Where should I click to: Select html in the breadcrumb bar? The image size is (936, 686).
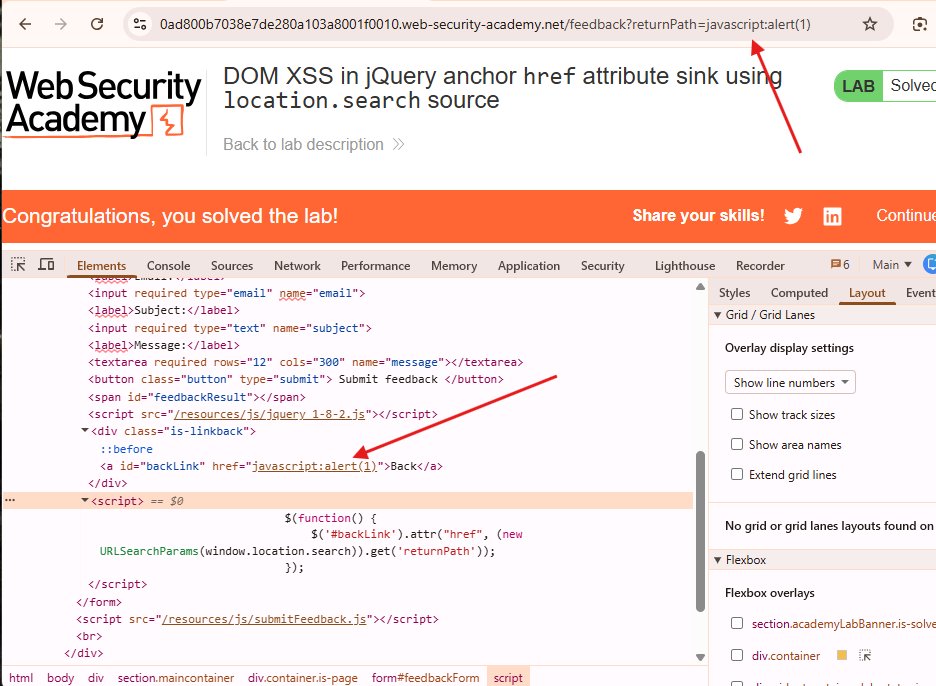[x=21, y=678]
